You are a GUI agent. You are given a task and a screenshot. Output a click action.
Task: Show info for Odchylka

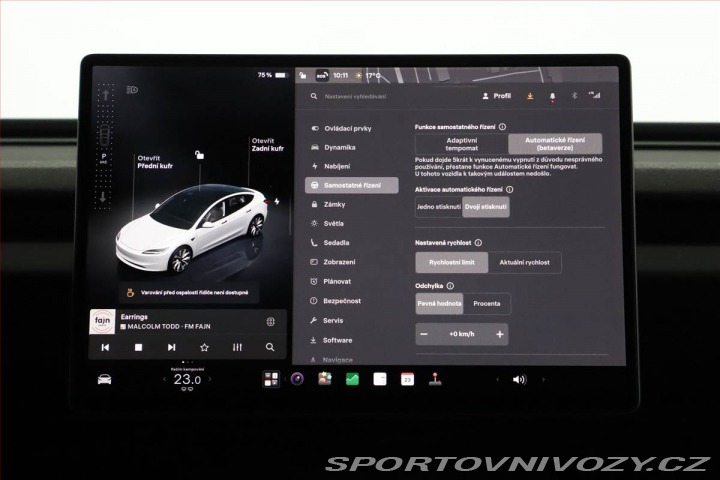point(450,286)
